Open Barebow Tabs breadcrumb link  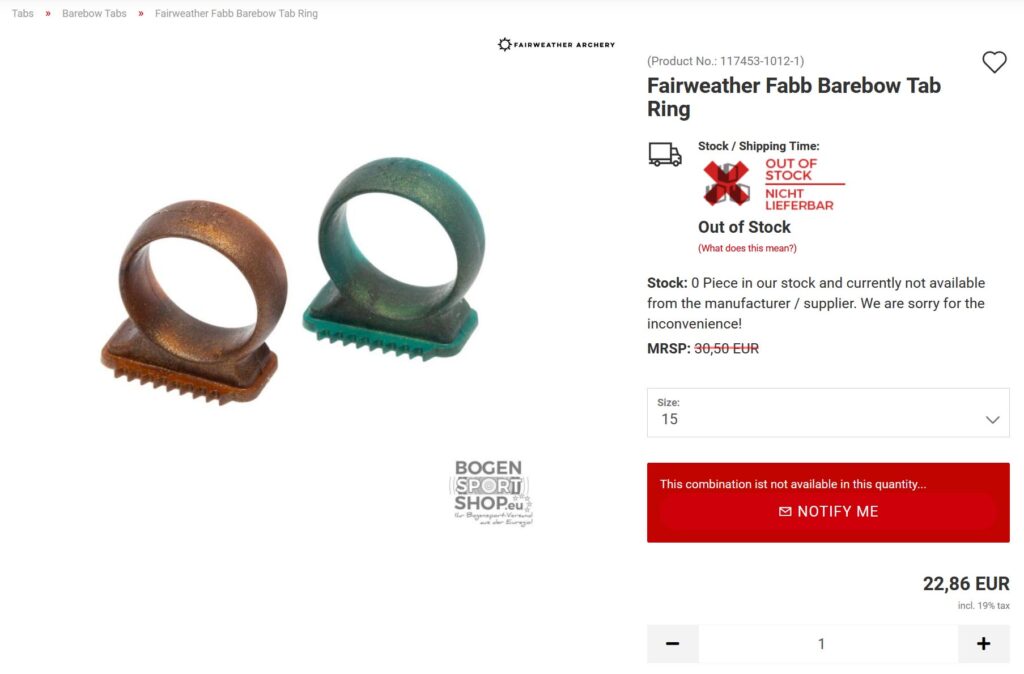click(94, 13)
